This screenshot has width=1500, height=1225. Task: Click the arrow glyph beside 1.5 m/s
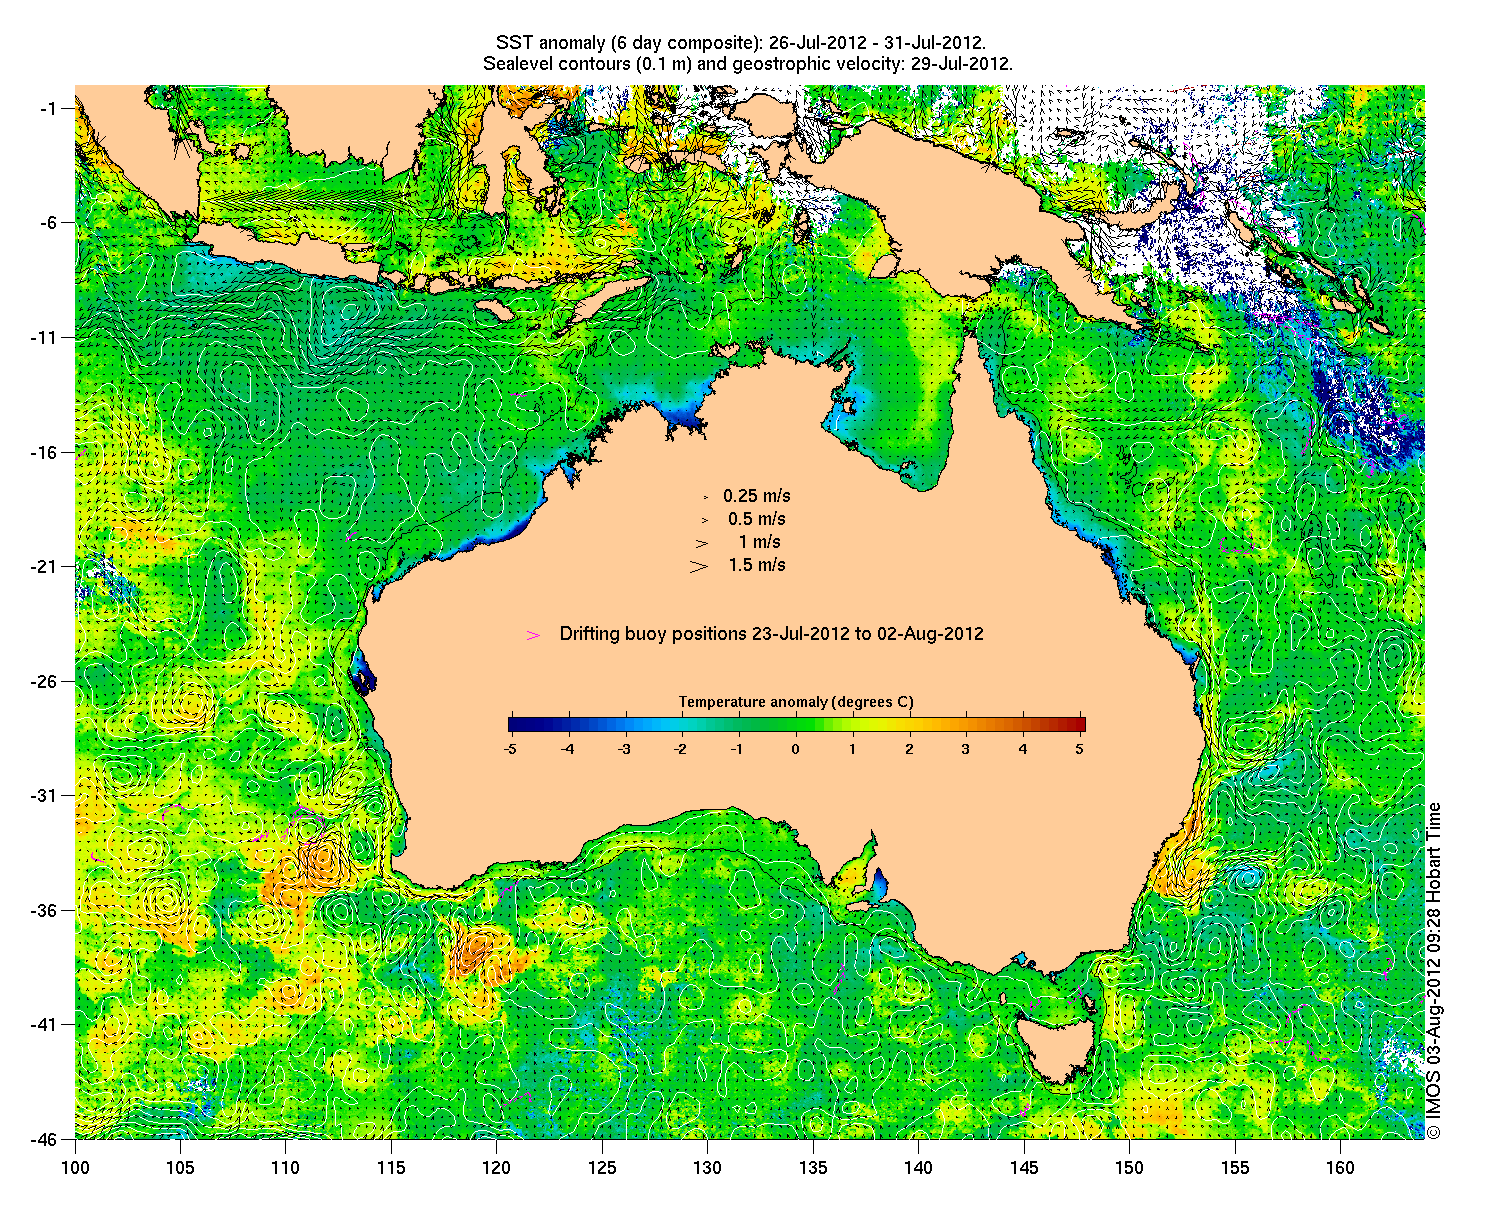pos(699,565)
